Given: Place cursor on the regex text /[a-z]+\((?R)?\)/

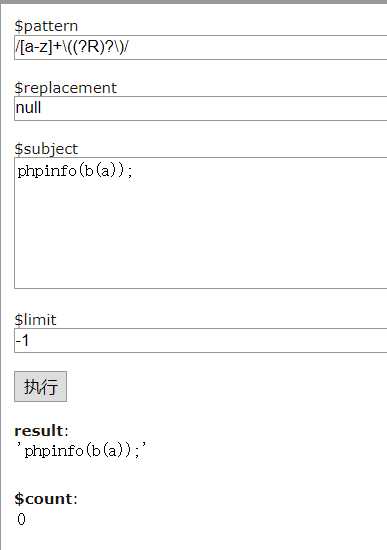Looking at the screenshot, I should click(72, 47).
